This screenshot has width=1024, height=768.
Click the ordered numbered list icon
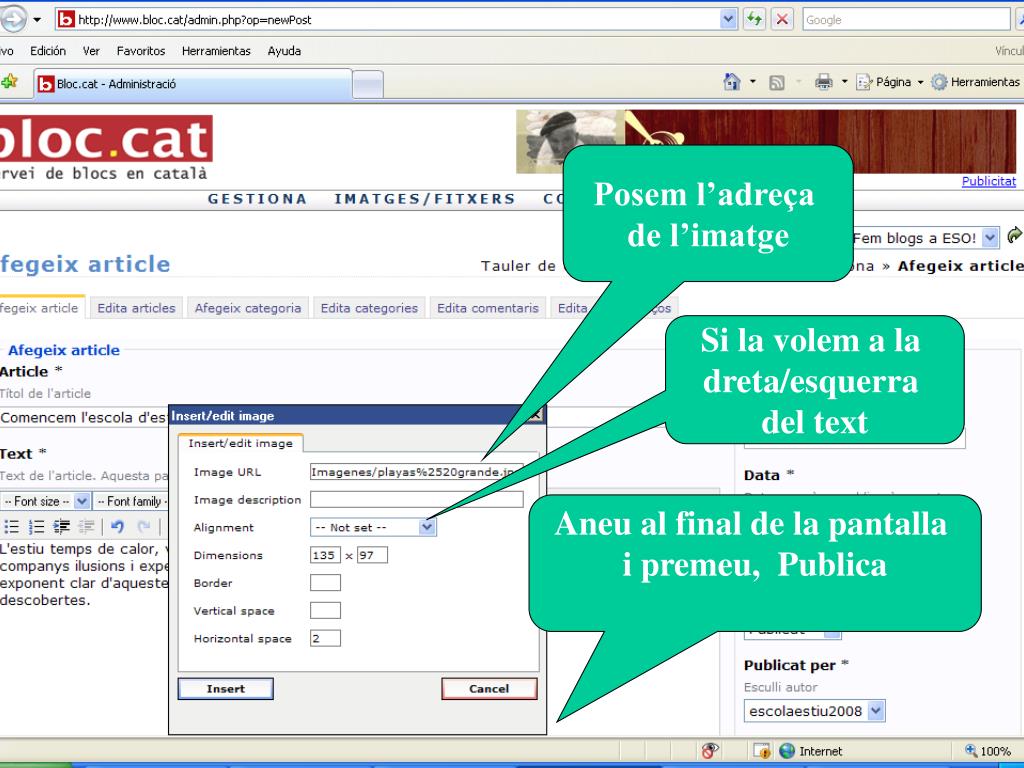pyautogui.click(x=37, y=526)
